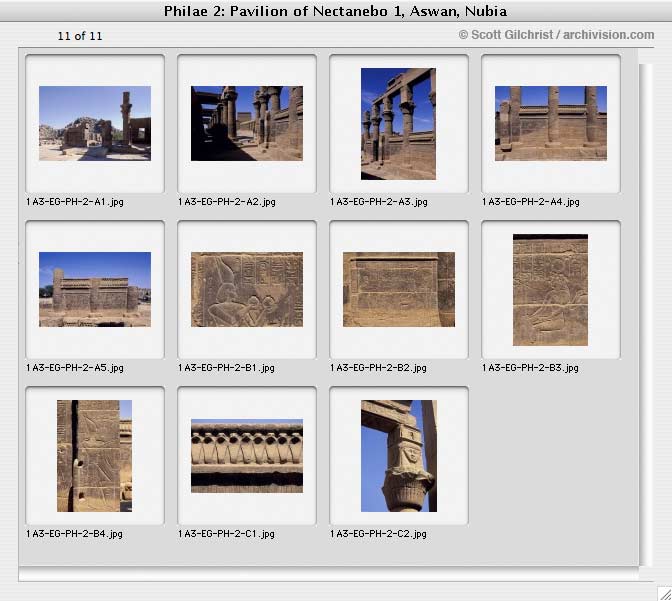
Task: Open thumbnail 1A3-EG-PH-2-A4.jpg
Action: tap(551, 123)
